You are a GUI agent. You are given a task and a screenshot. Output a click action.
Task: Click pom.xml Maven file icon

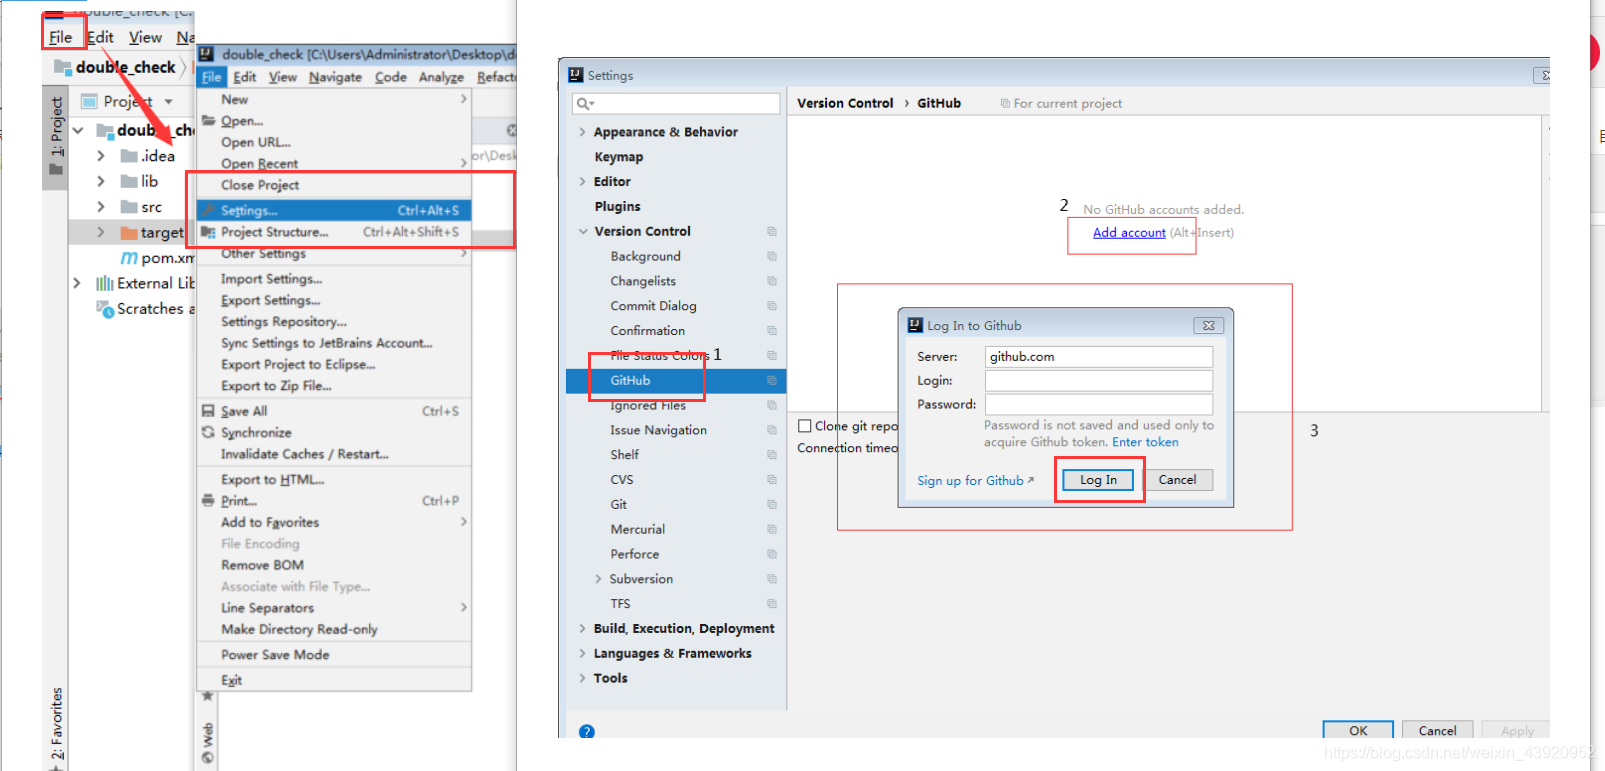tap(129, 258)
